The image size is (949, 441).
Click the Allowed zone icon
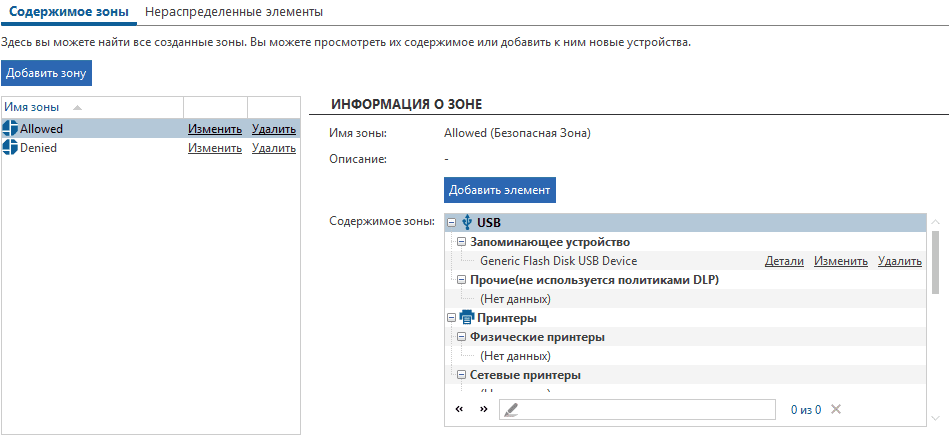[11, 128]
